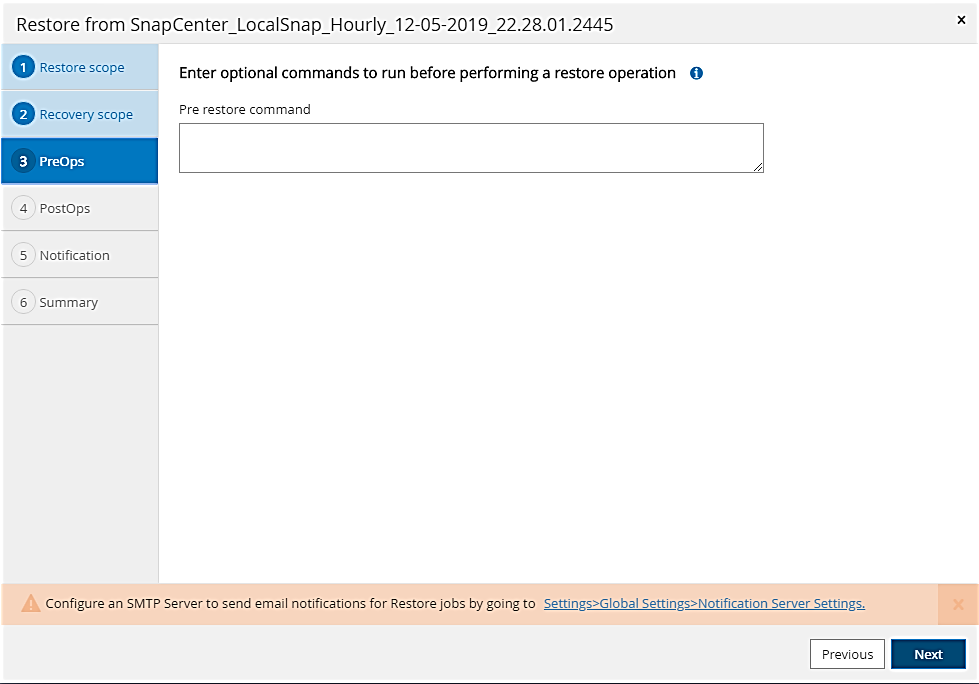The width and height of the screenshot is (979, 684).
Task: Dismiss the SMTP notification banner
Action: click(958, 604)
